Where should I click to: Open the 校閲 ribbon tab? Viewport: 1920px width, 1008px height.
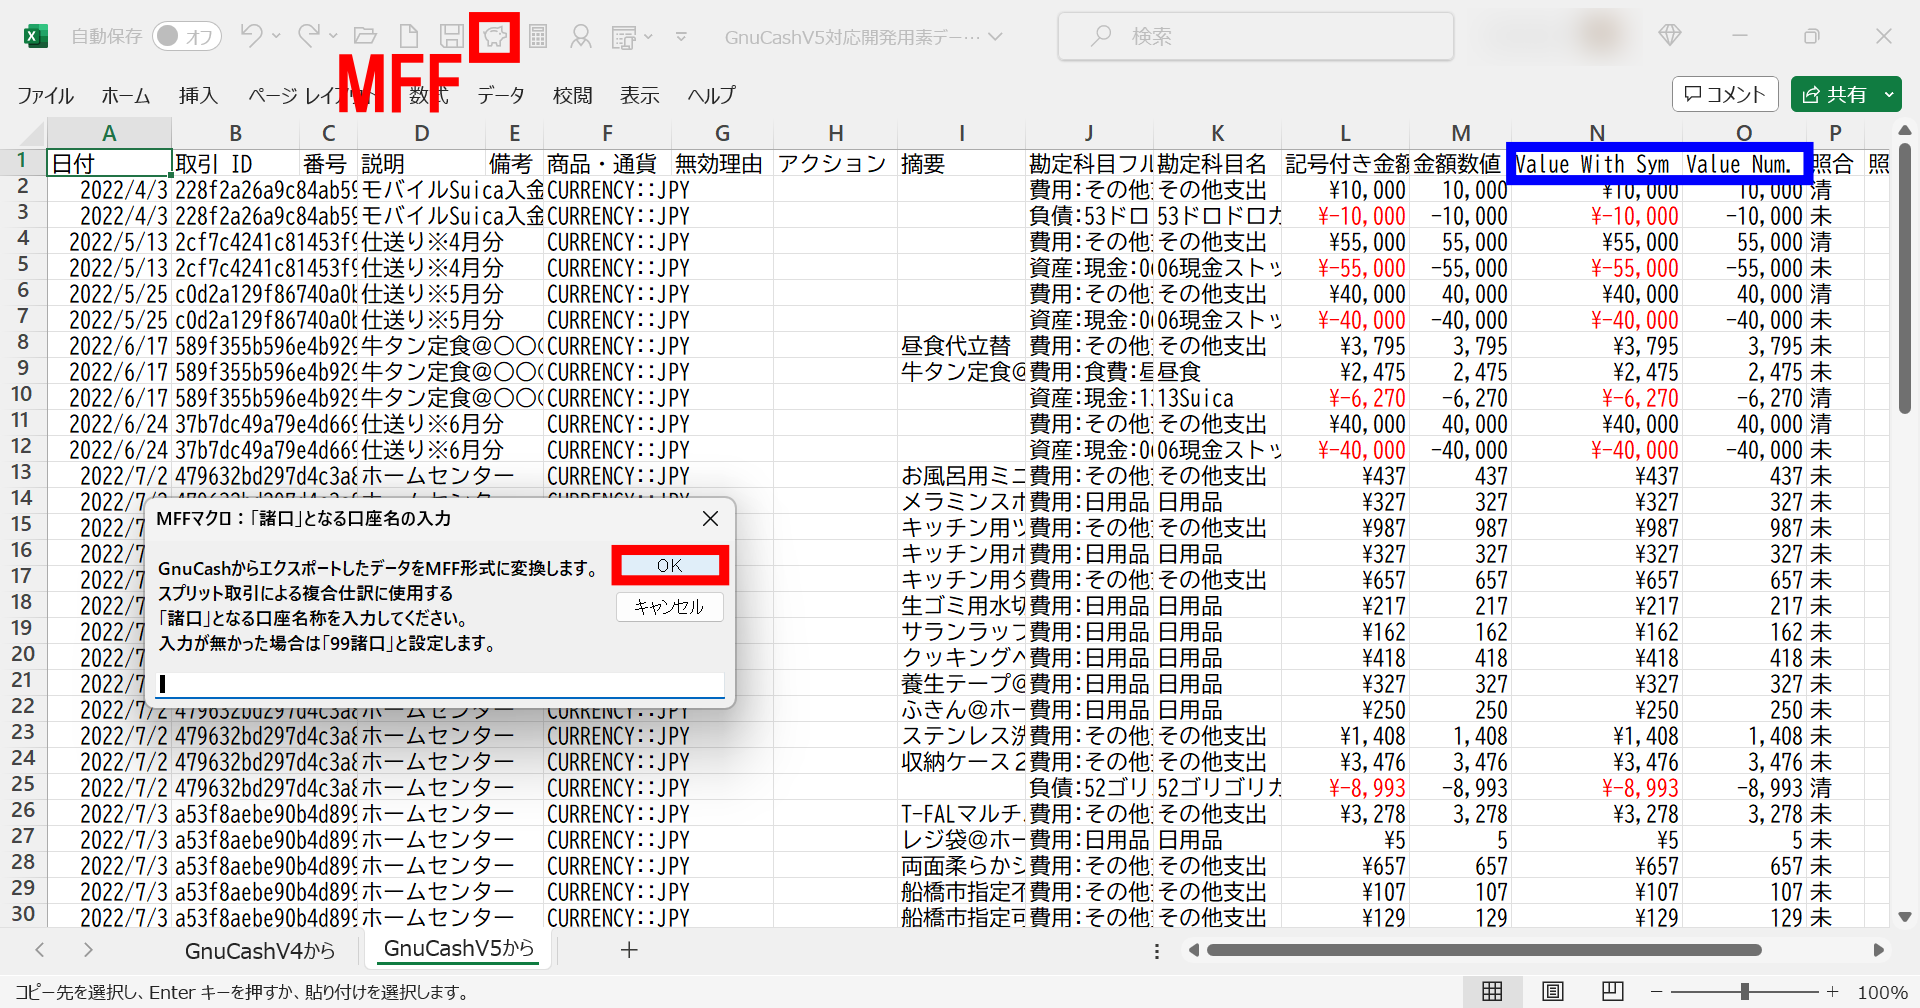click(x=573, y=95)
